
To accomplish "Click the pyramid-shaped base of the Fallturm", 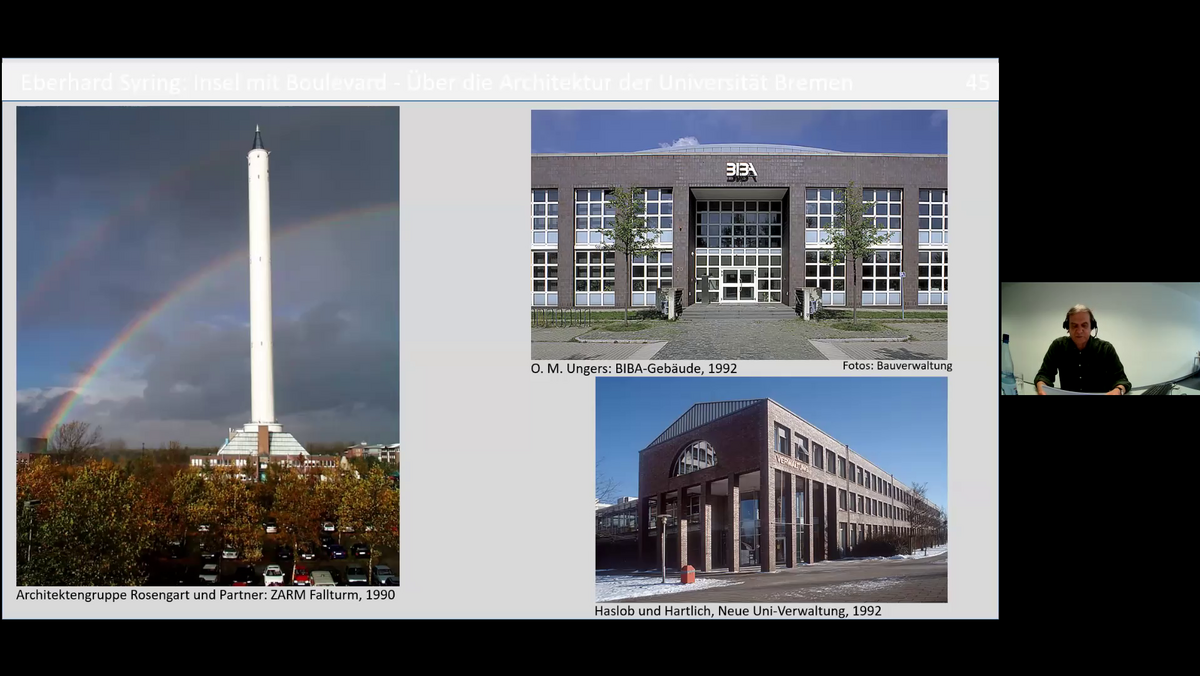I will tap(262, 441).
